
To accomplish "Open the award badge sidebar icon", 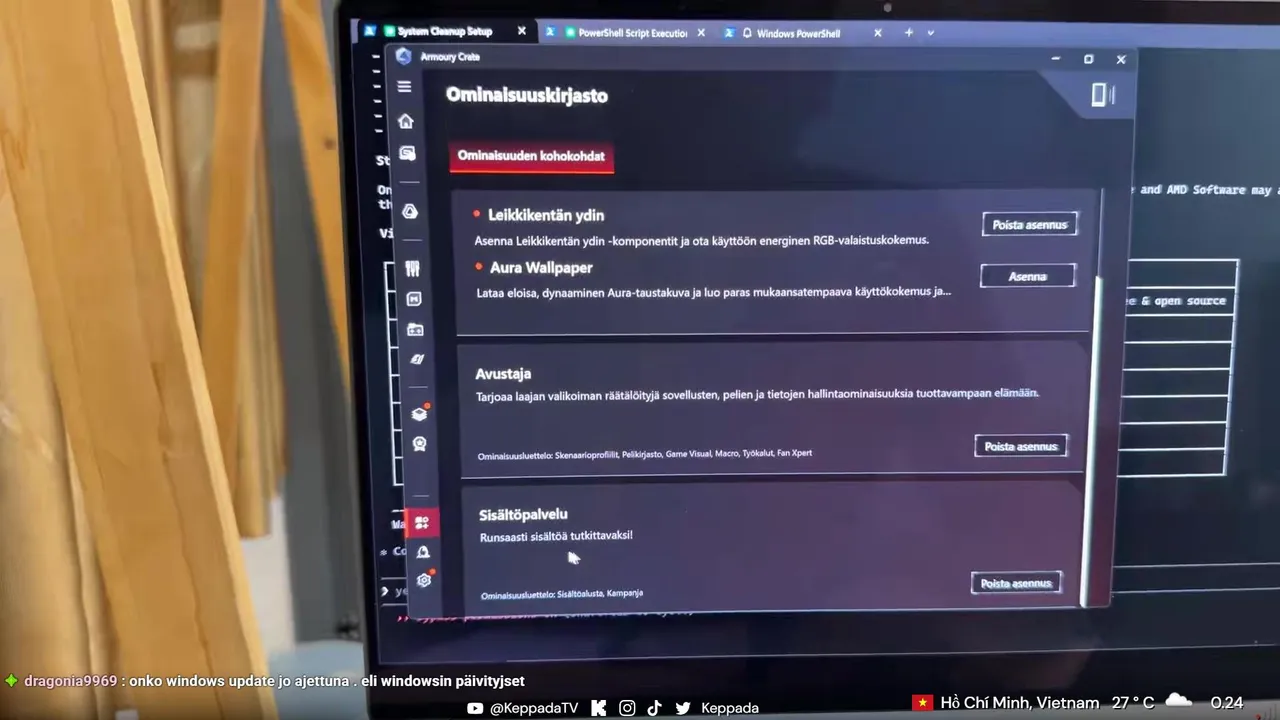I will coord(420,444).
